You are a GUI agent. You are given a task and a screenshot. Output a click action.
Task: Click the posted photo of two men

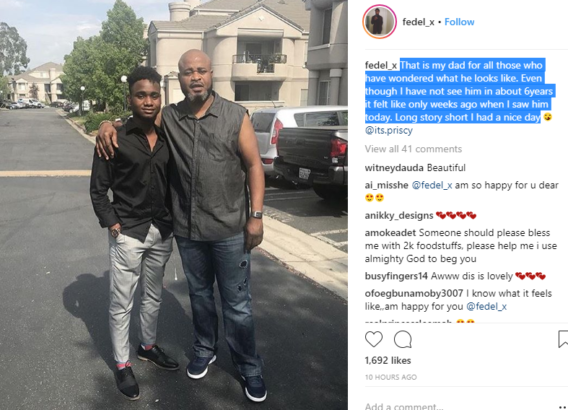[174, 205]
